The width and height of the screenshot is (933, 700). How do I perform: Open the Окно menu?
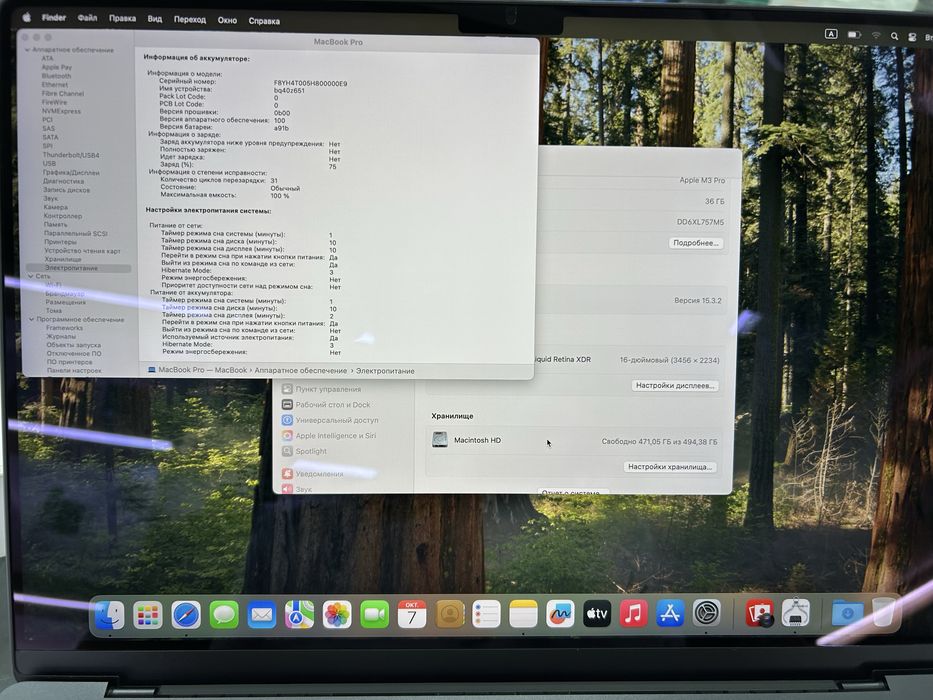[x=227, y=20]
